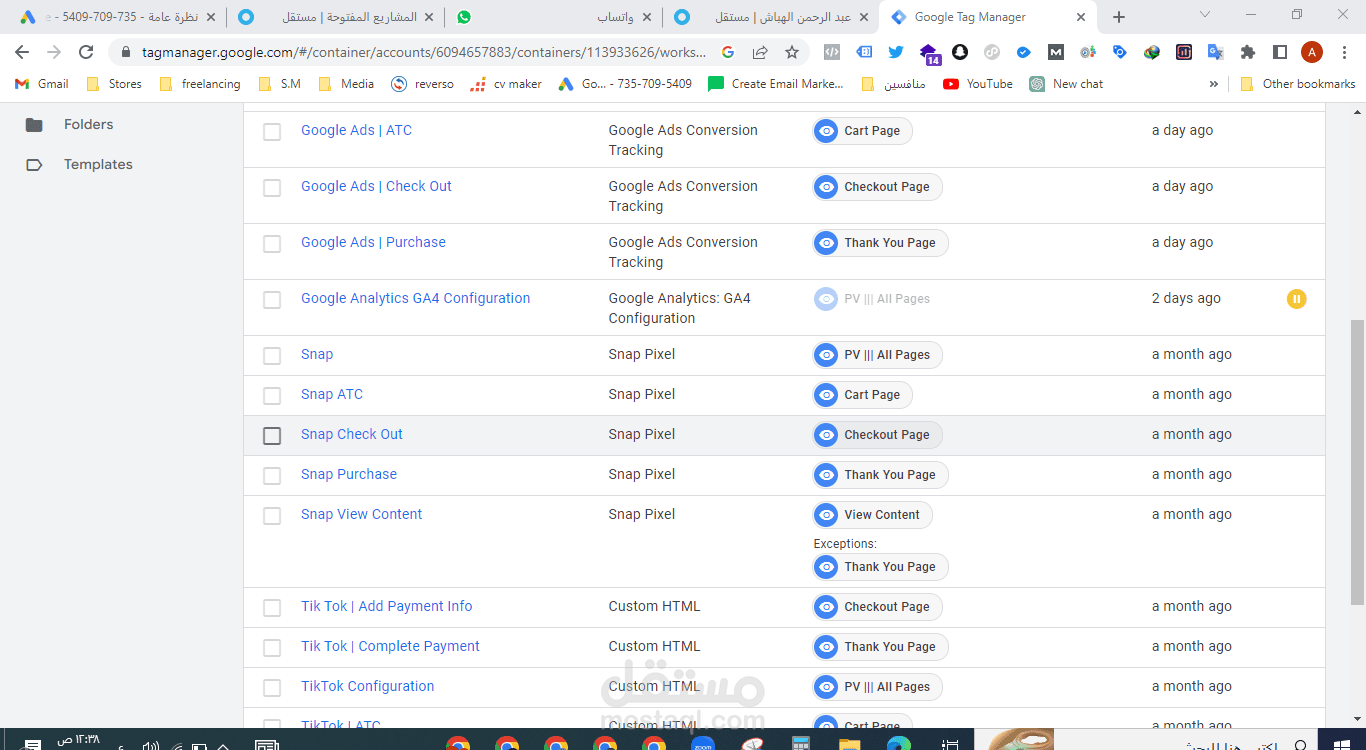Open the freelancing bookmarks folder
The height and width of the screenshot is (750, 1366).
pyautogui.click(x=200, y=84)
